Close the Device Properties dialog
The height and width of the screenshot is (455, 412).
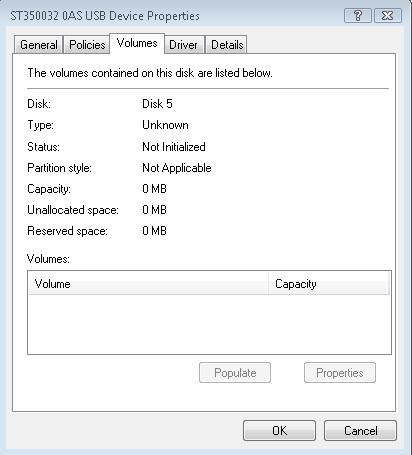[388, 16]
